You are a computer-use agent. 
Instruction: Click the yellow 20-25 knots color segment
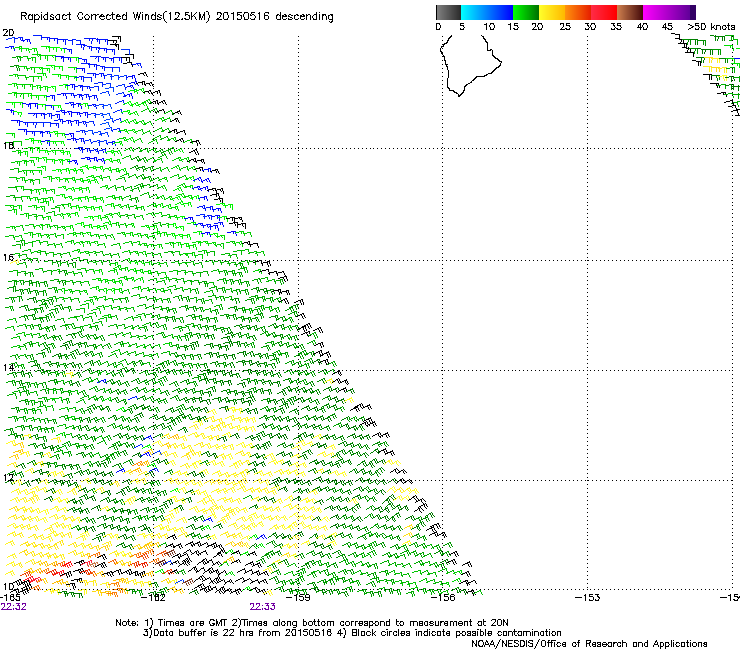(x=552, y=12)
